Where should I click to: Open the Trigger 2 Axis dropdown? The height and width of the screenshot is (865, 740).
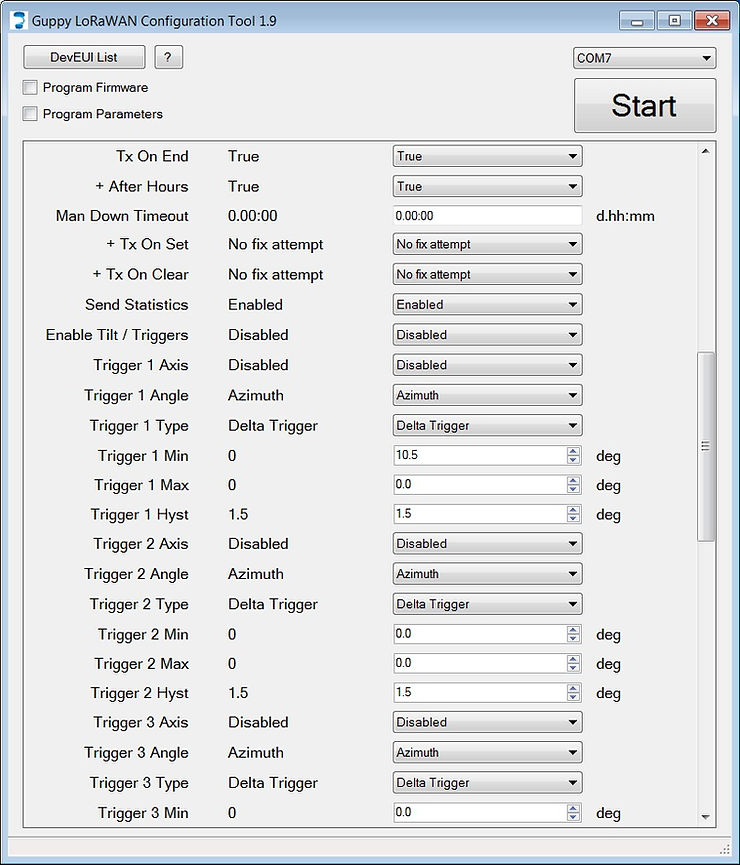(x=487, y=544)
